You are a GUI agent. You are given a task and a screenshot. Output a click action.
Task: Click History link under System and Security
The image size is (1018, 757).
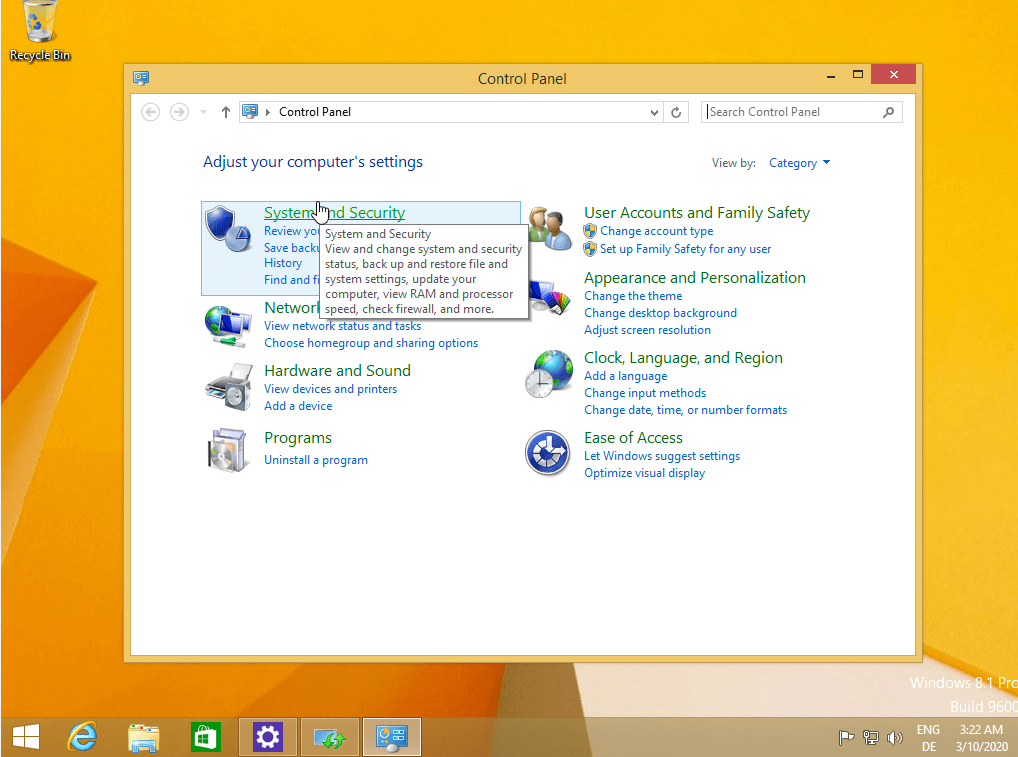pyautogui.click(x=282, y=263)
